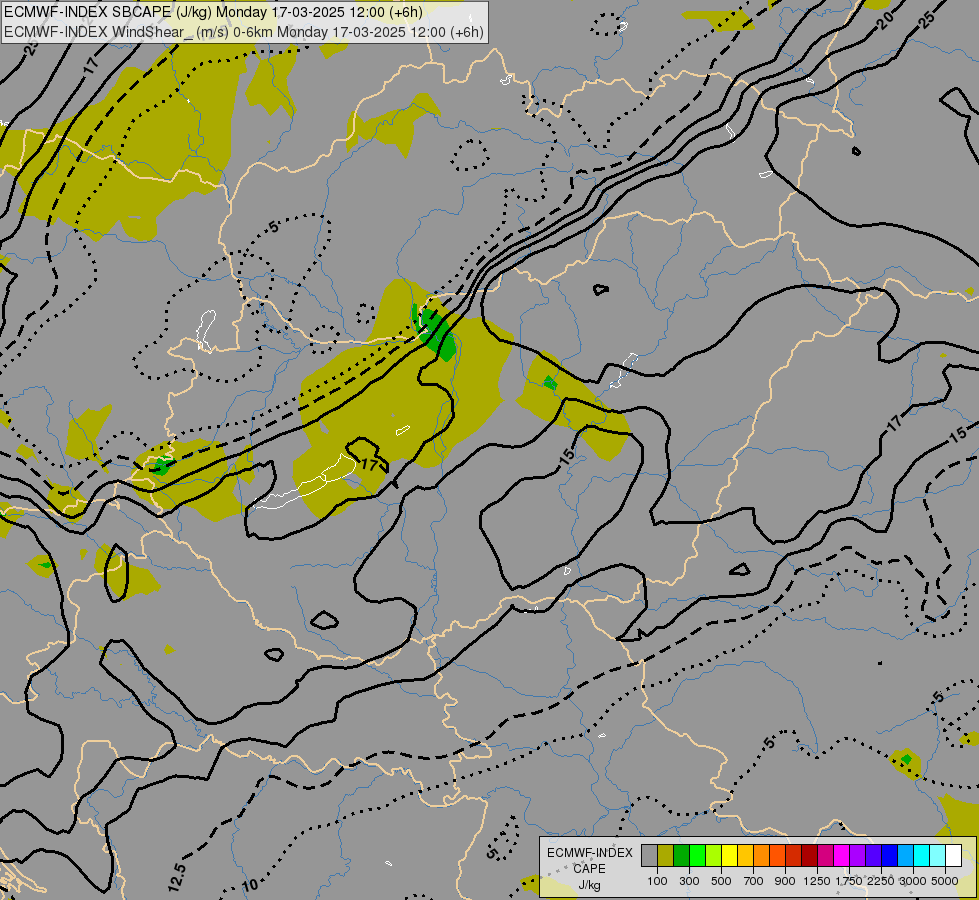Click the 1250 value on the legend scale
The width and height of the screenshot is (979, 900).
tap(817, 881)
